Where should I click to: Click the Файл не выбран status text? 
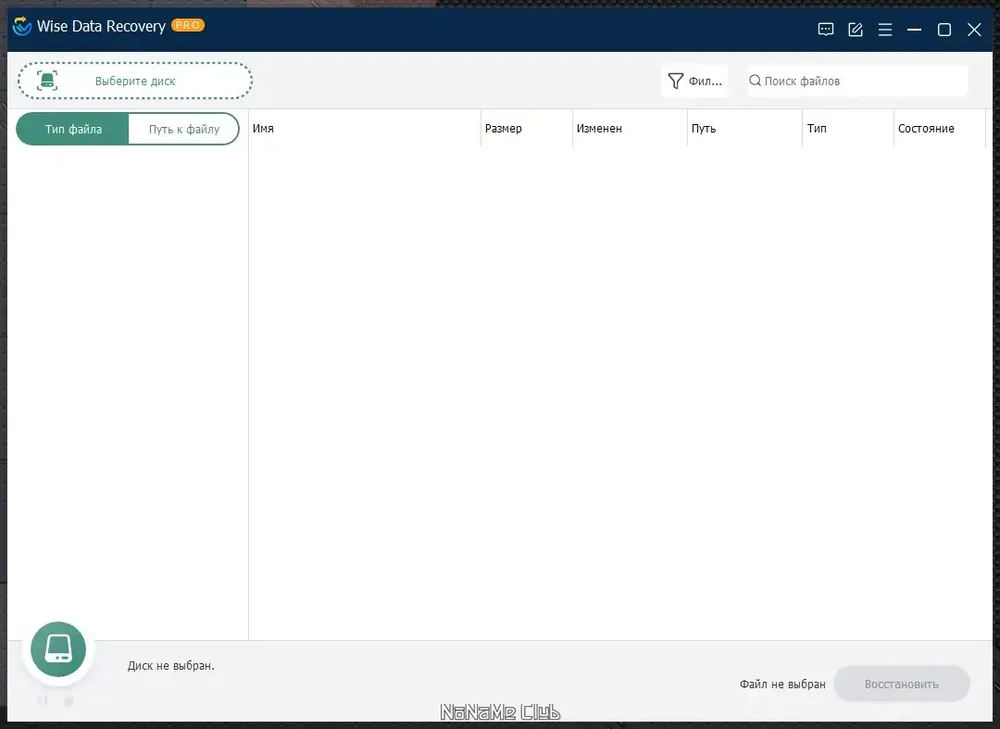tap(783, 684)
